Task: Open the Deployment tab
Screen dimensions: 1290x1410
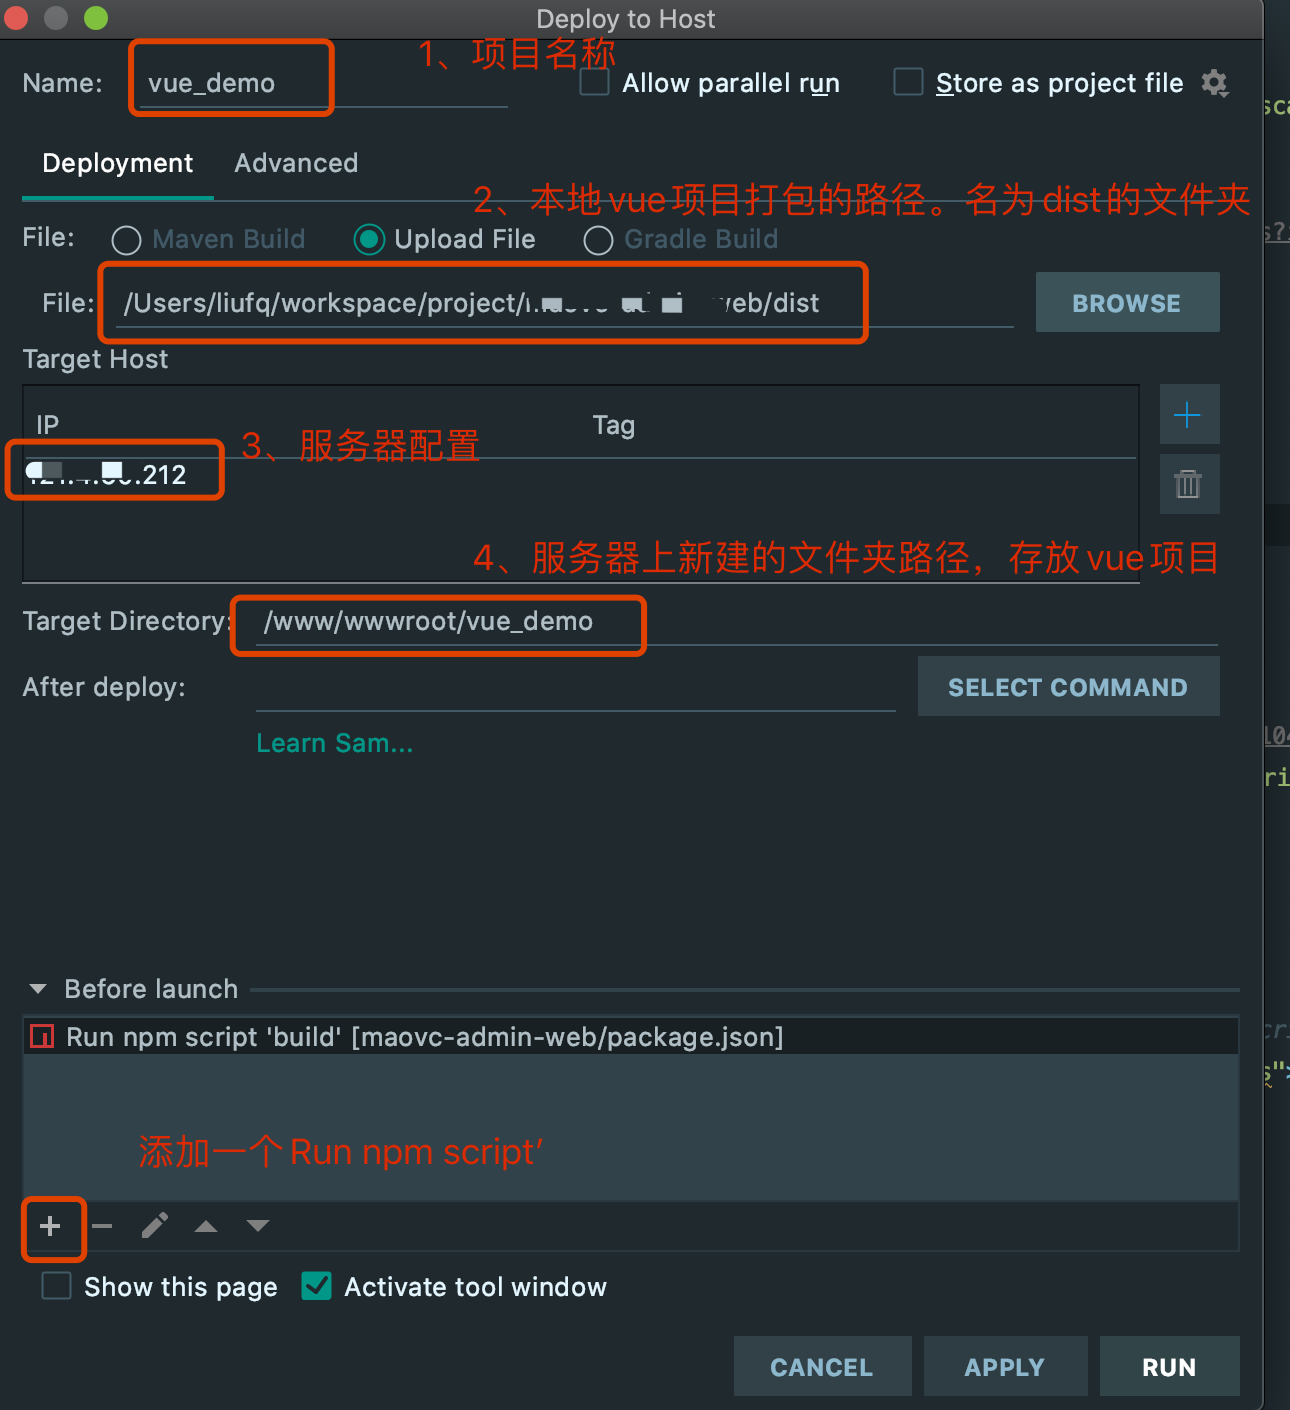Action: pos(118,163)
